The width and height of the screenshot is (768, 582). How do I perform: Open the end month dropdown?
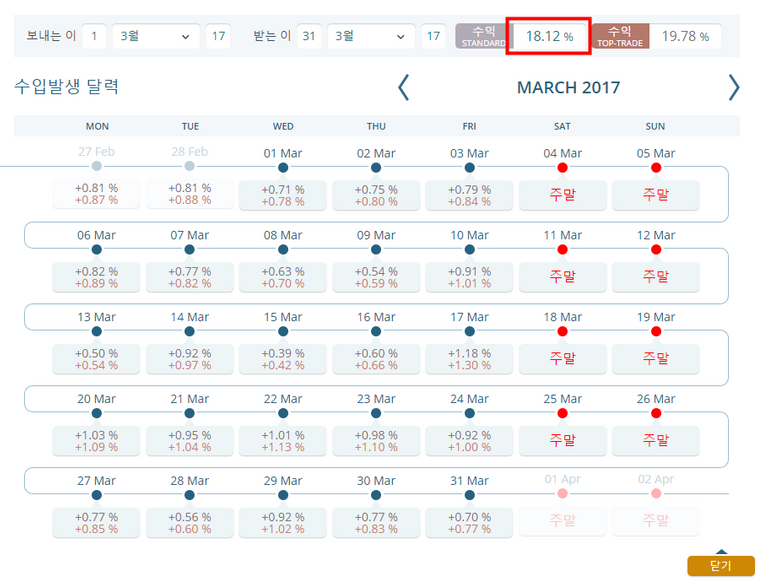pos(371,37)
